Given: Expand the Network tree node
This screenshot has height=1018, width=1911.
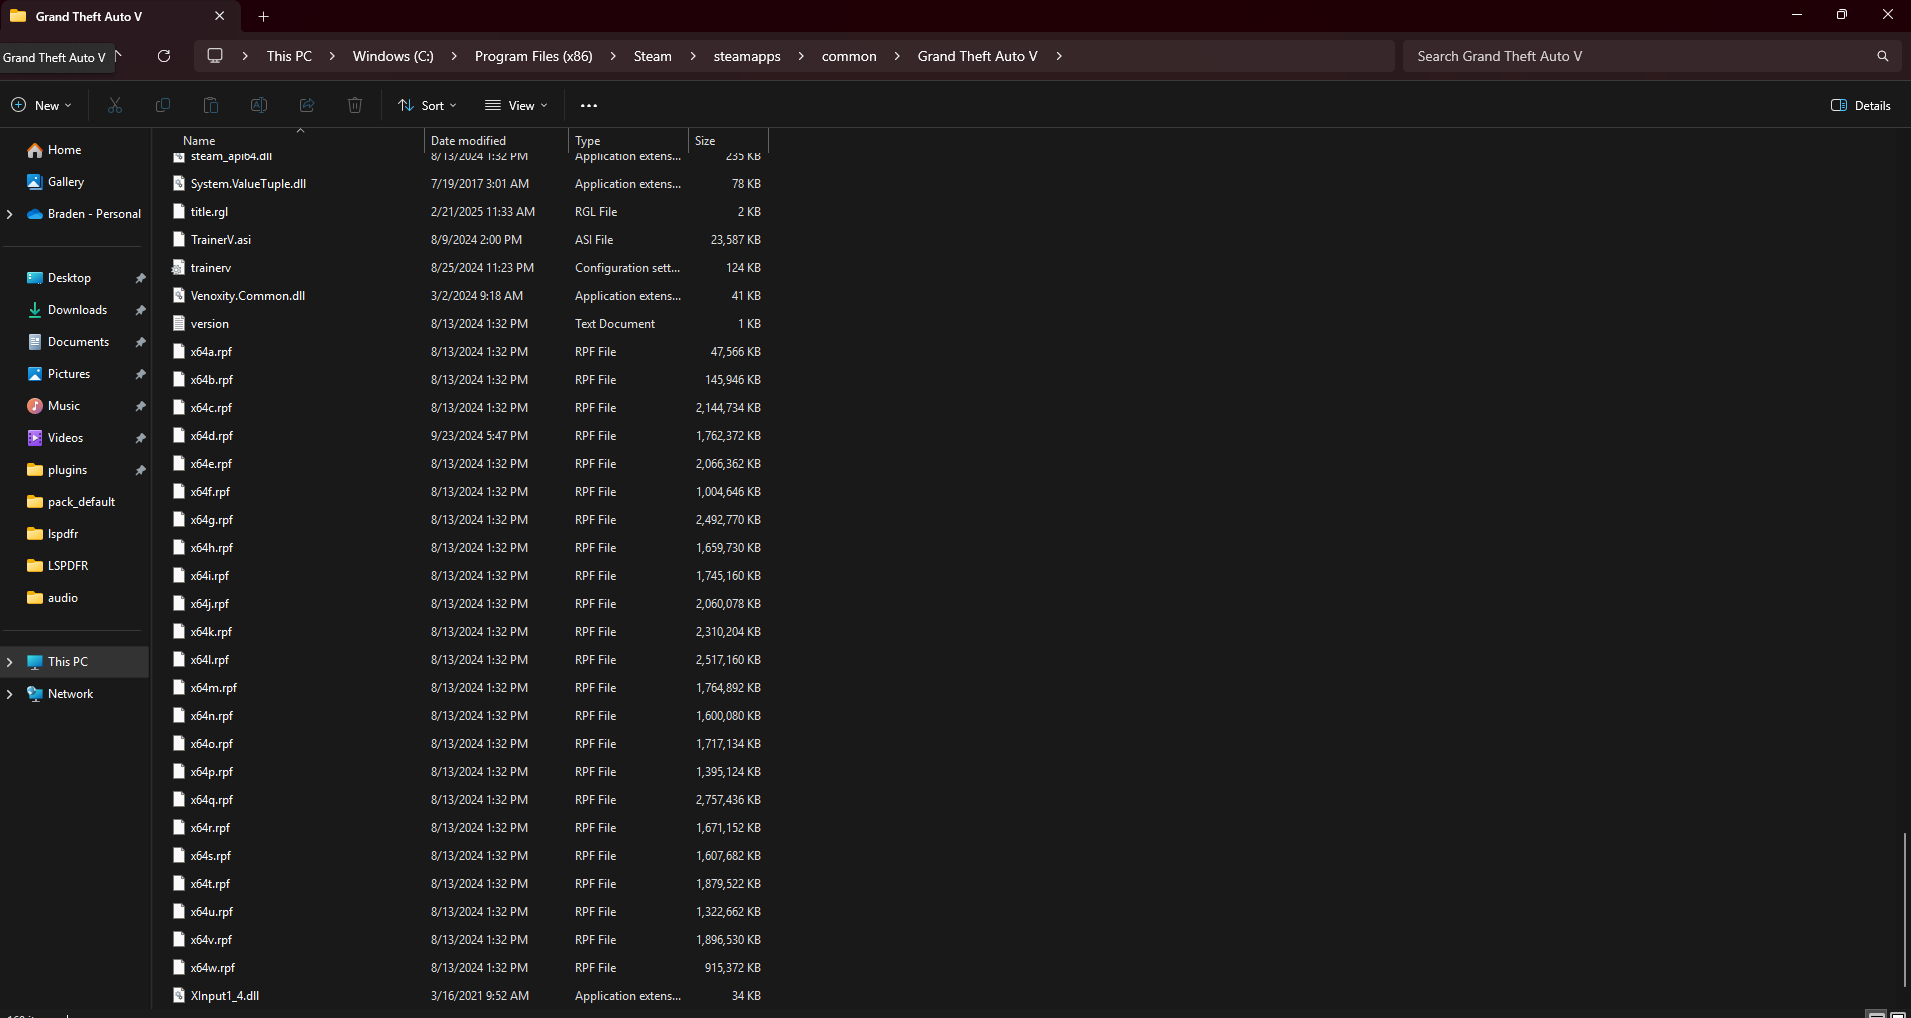Looking at the screenshot, I should point(10,694).
